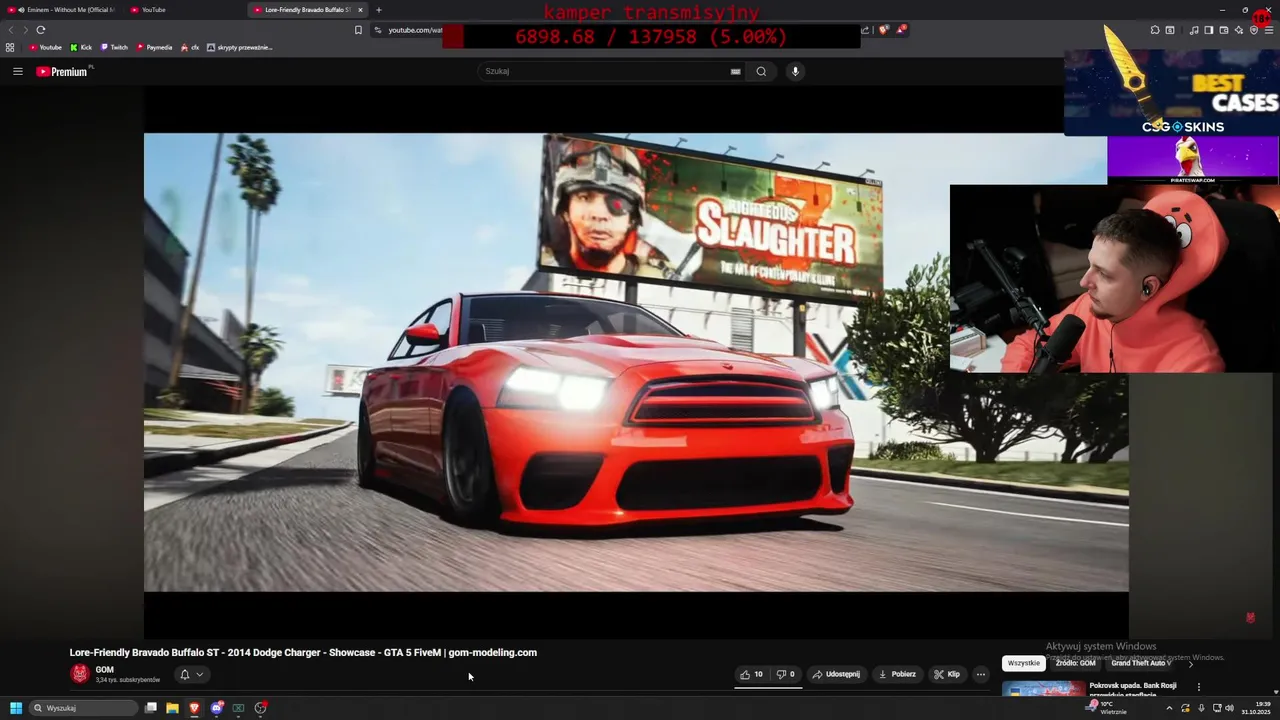
Task: Show hidden system tray icons chevron
Action: tap(1169, 708)
